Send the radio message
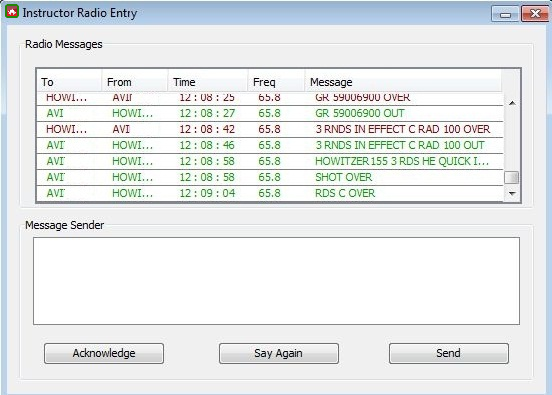552x395 pixels. [x=448, y=353]
